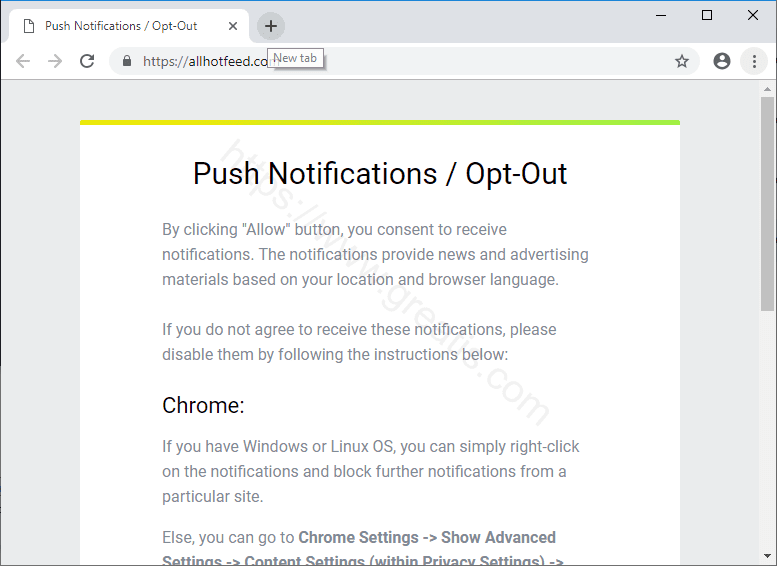This screenshot has height=566, width=777.
Task: Open the user profile icon
Action: (722, 61)
